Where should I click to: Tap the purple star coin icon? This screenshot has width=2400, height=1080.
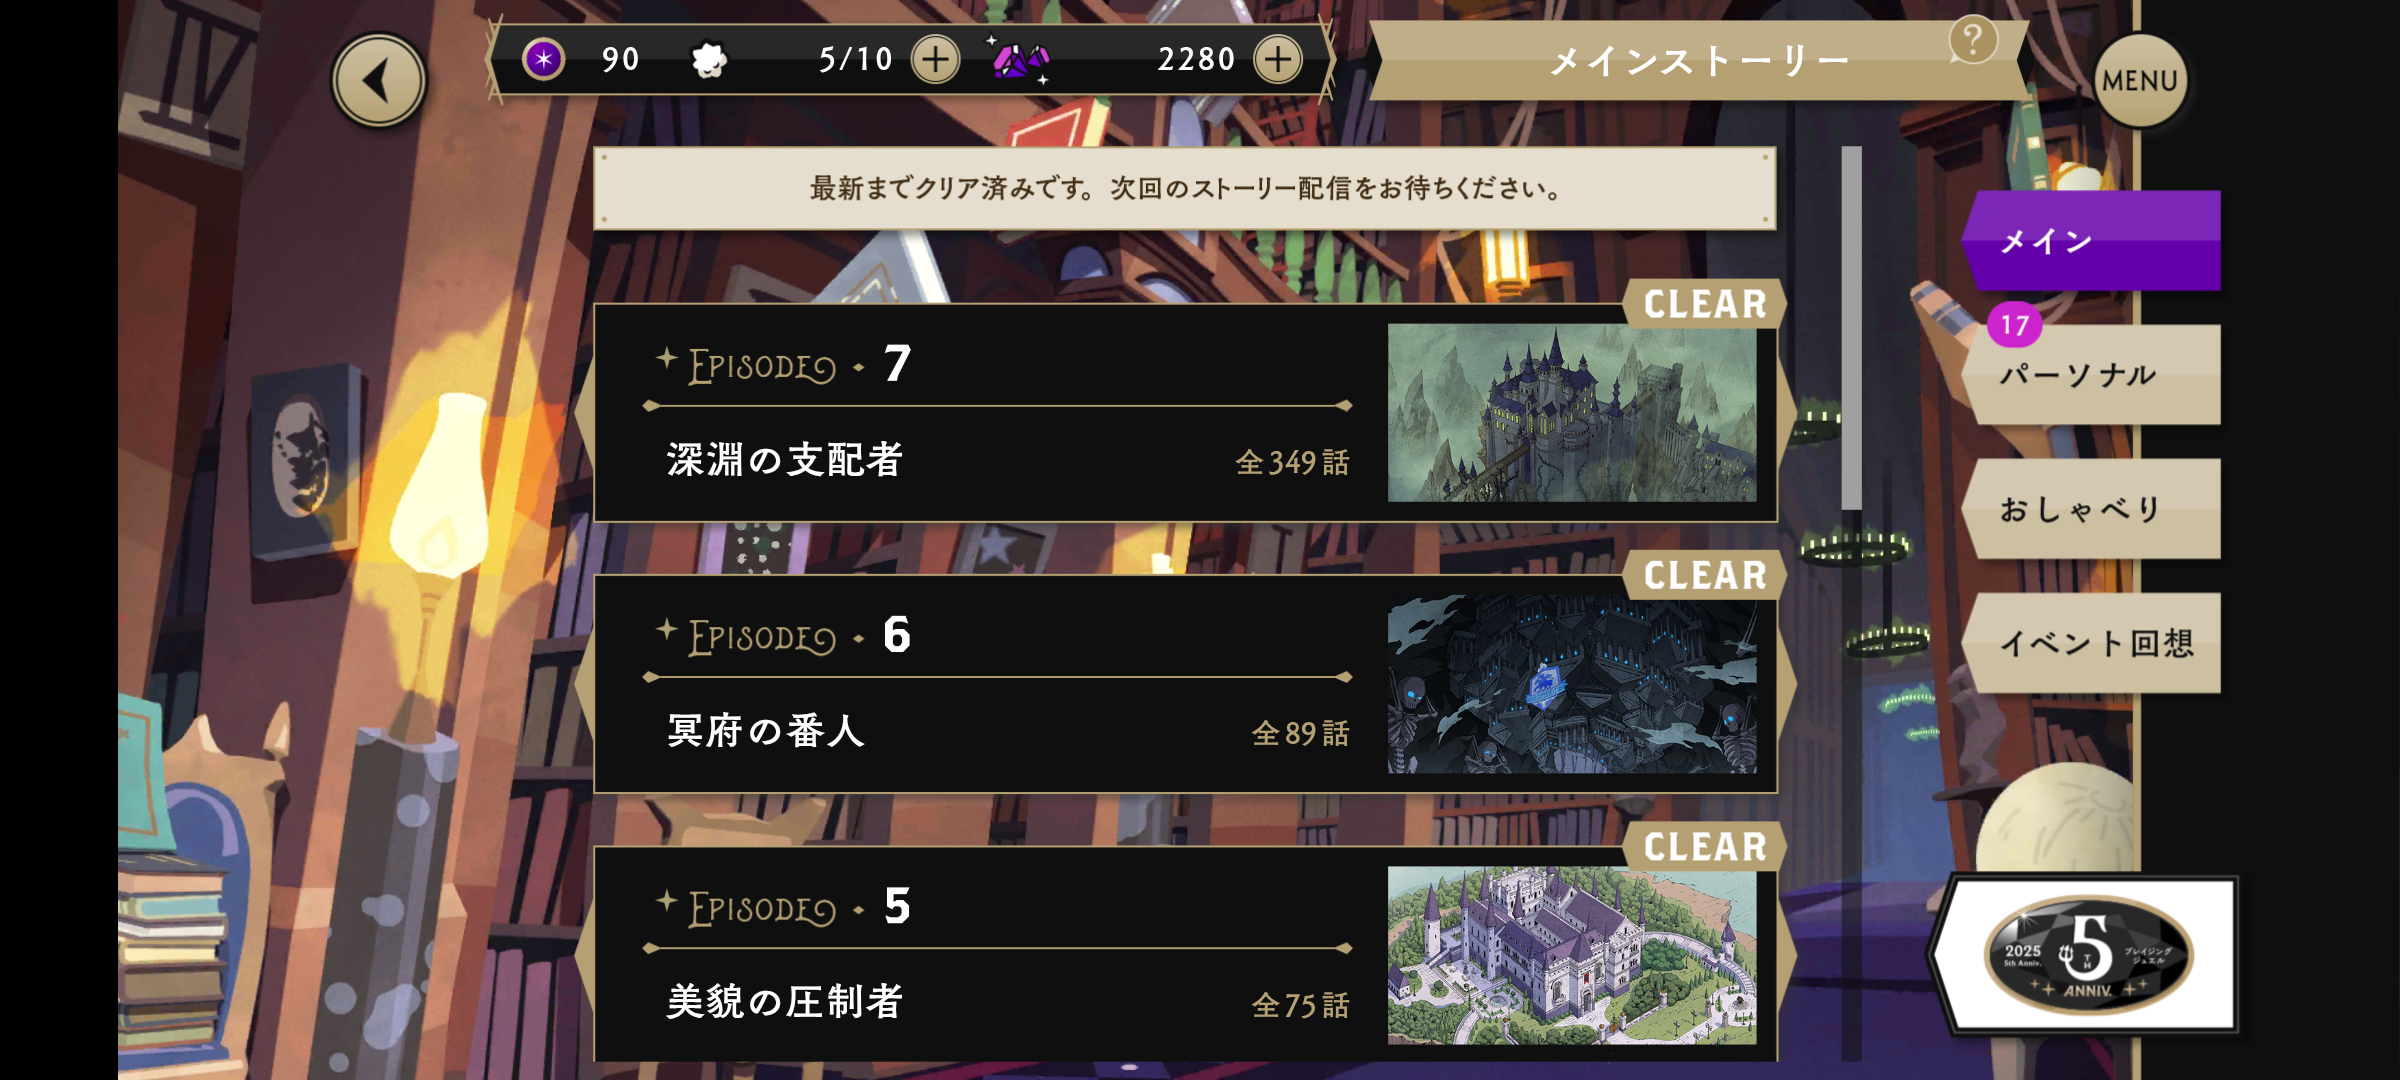(543, 59)
